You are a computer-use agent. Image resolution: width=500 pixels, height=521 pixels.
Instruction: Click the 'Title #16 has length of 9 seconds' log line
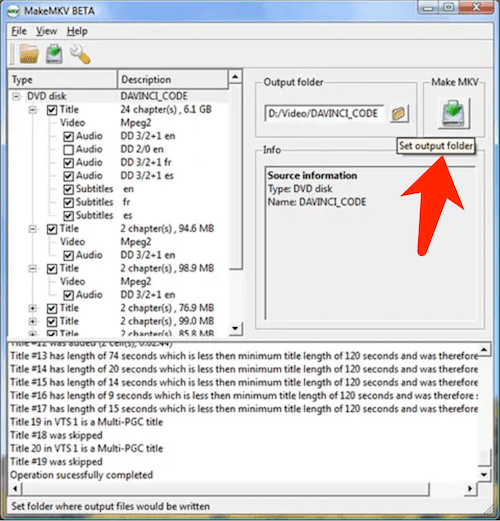(244, 396)
